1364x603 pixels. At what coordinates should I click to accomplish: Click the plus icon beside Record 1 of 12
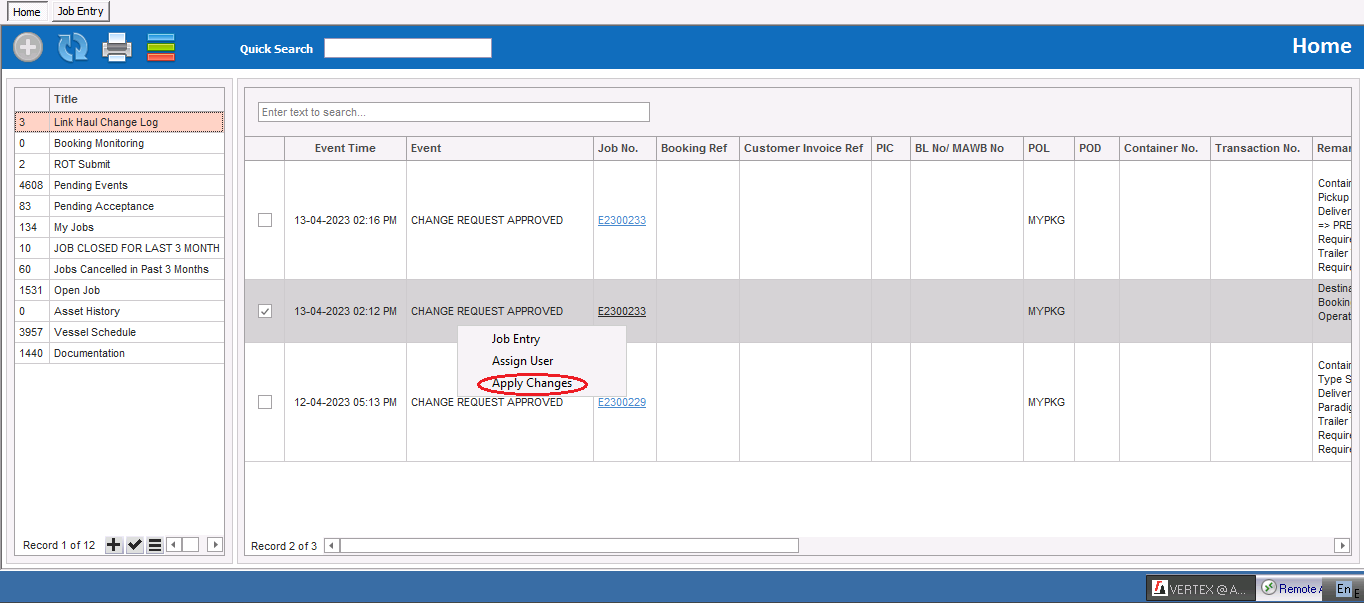tap(114, 545)
